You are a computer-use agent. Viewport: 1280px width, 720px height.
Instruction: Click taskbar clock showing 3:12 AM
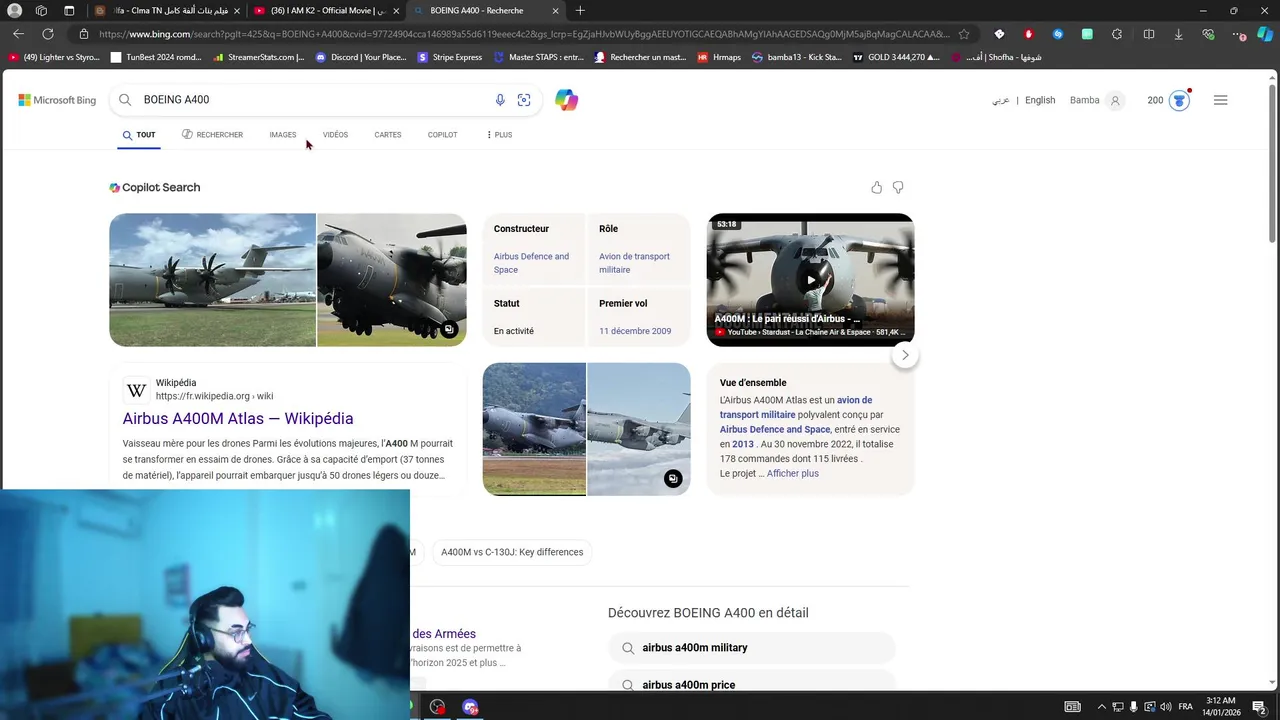coord(1220,707)
